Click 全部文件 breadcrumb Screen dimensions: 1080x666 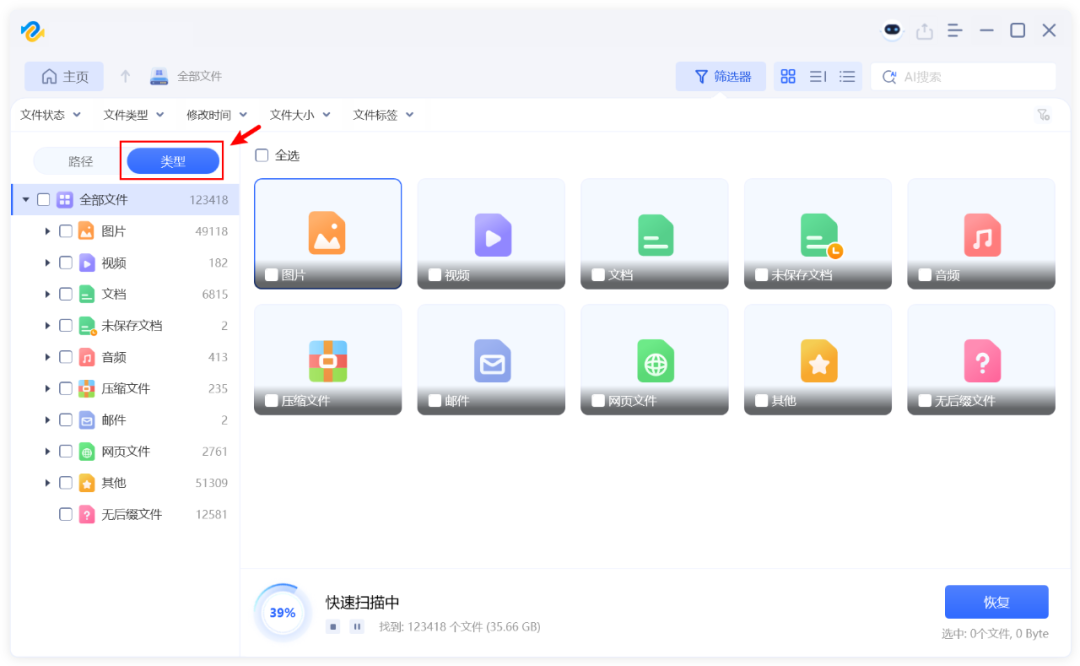click(199, 76)
